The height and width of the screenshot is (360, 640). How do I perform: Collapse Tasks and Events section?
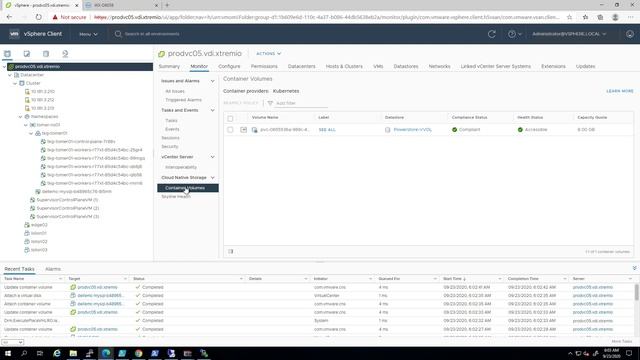click(x=212, y=110)
